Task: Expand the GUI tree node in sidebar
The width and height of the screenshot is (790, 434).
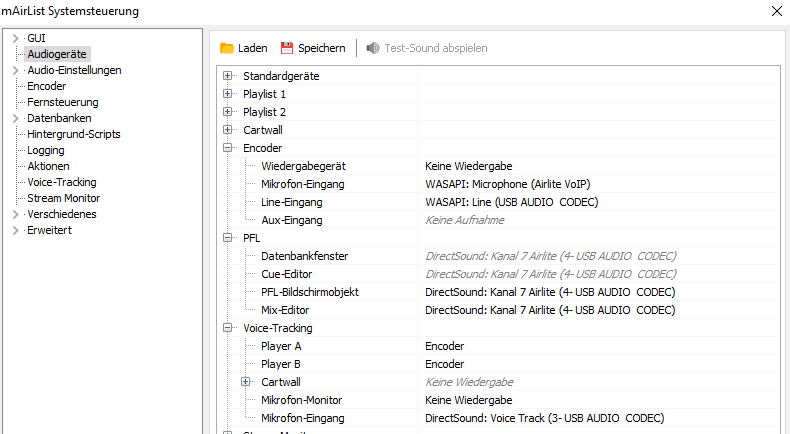Action: click(x=15, y=38)
